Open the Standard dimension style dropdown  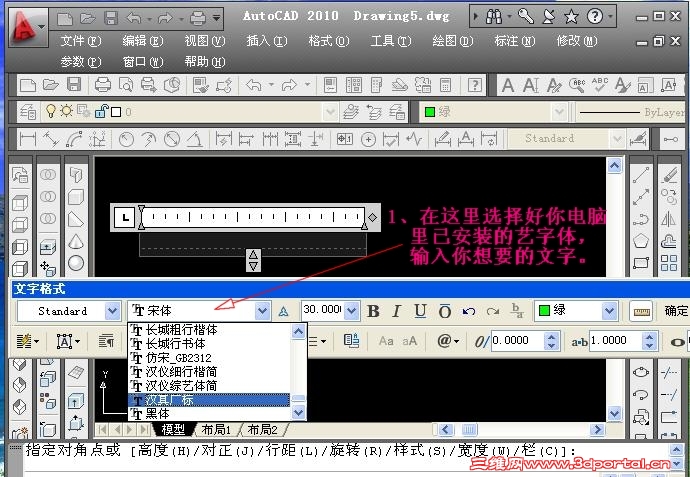coord(617,139)
